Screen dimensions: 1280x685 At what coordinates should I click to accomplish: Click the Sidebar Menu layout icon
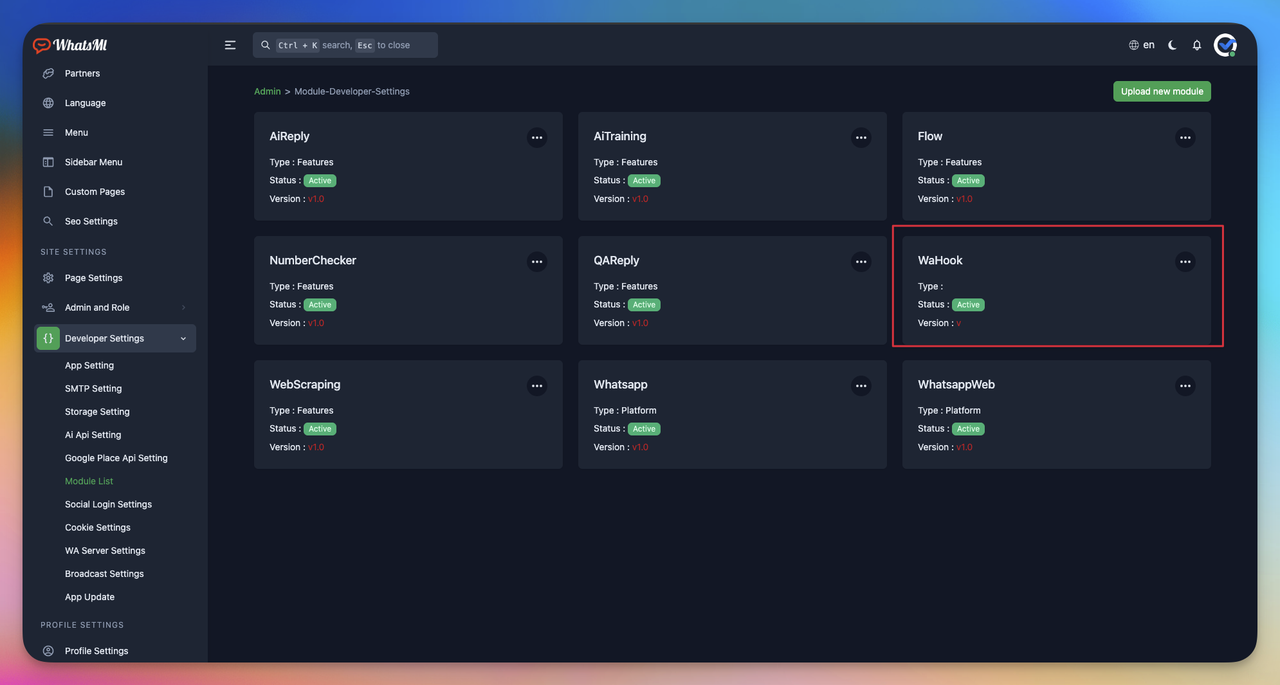coord(48,162)
